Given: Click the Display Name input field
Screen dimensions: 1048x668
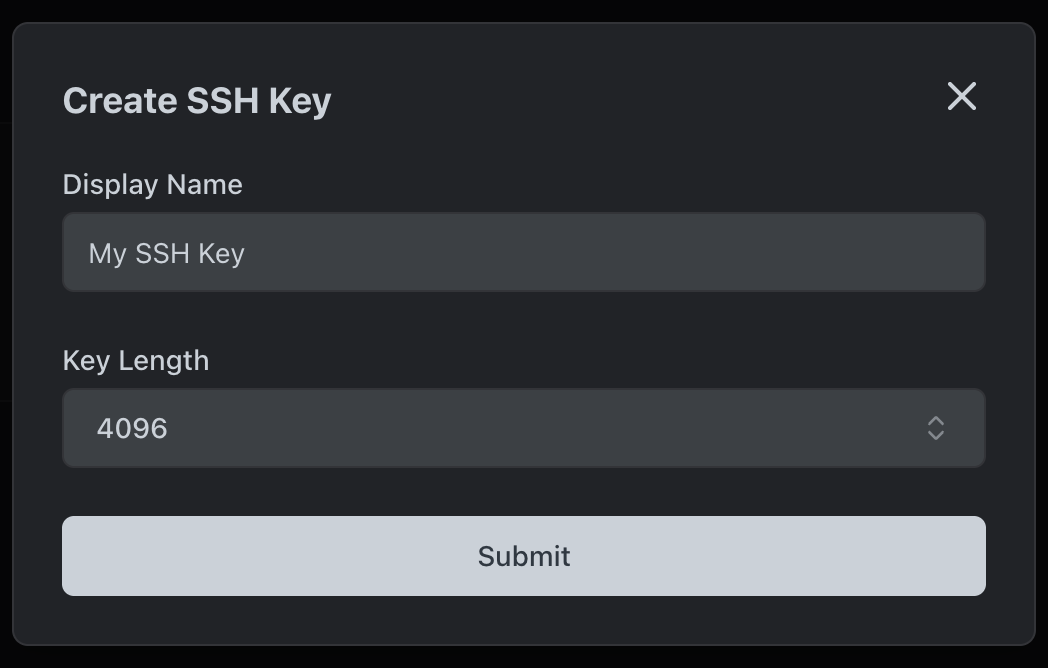Looking at the screenshot, I should 523,252.
